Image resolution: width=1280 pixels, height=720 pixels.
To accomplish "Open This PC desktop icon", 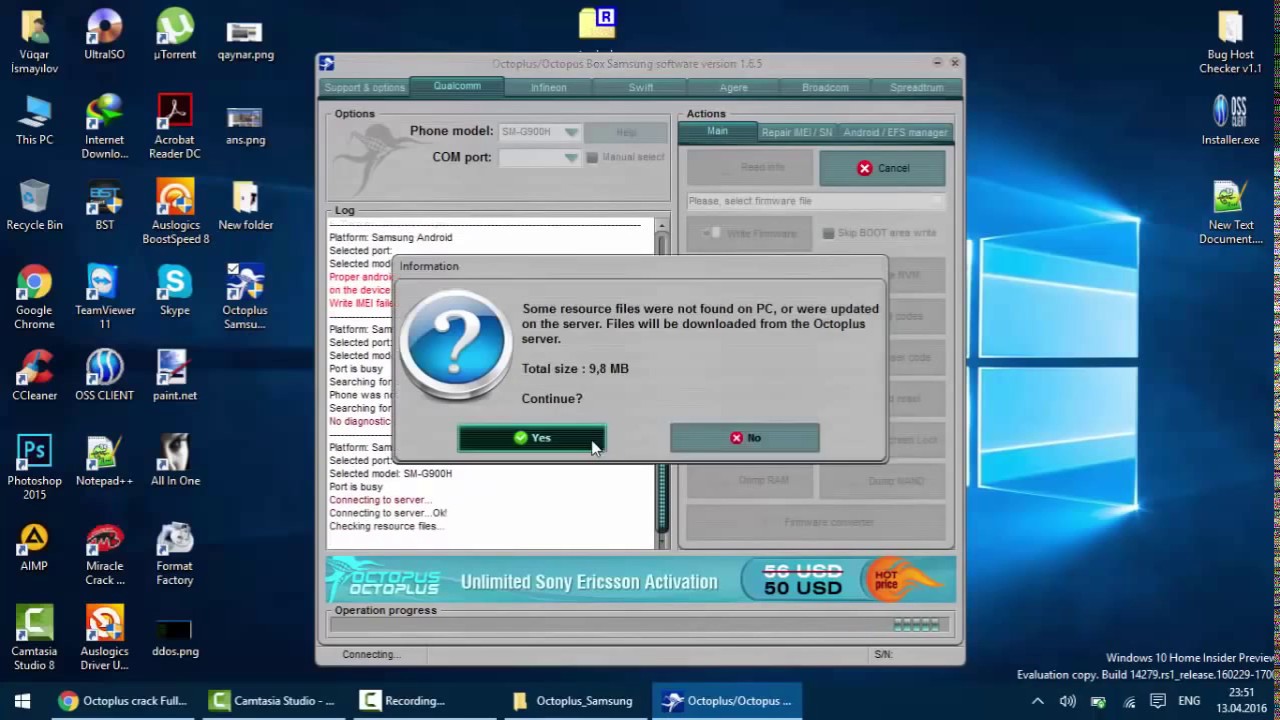I will 34,120.
